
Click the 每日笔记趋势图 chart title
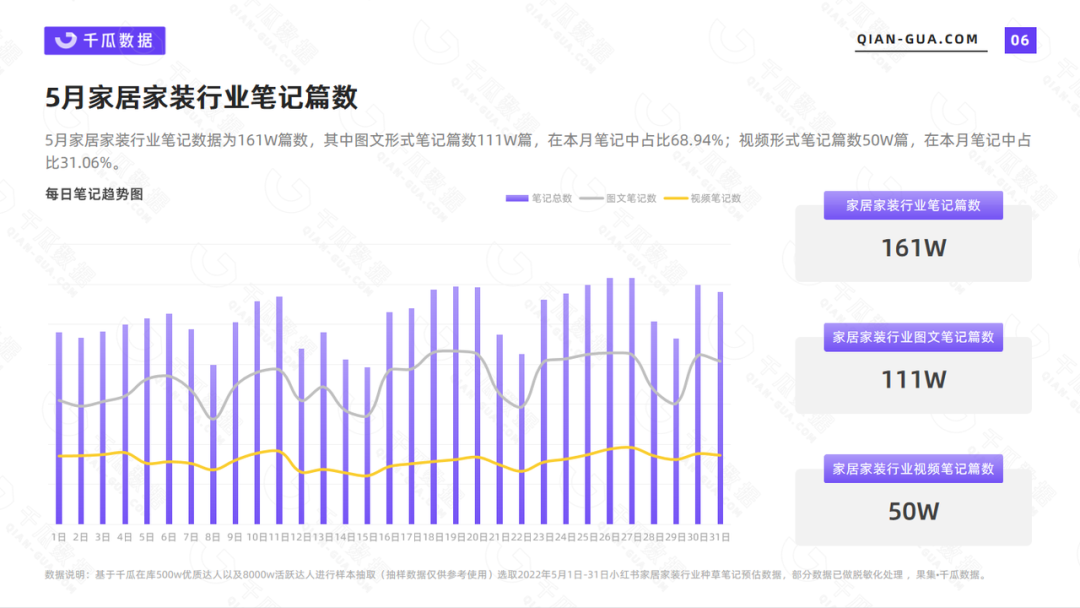click(94, 194)
